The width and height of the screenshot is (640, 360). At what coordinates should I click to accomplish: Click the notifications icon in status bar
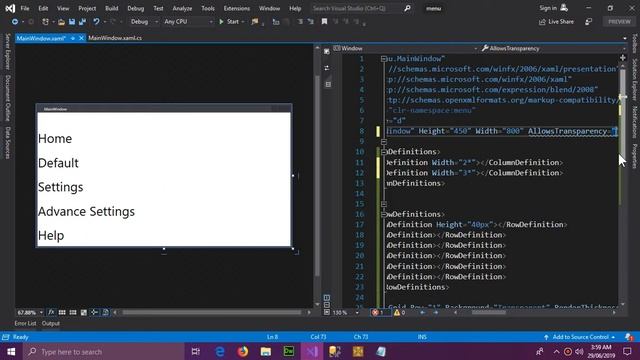[x=629, y=337]
